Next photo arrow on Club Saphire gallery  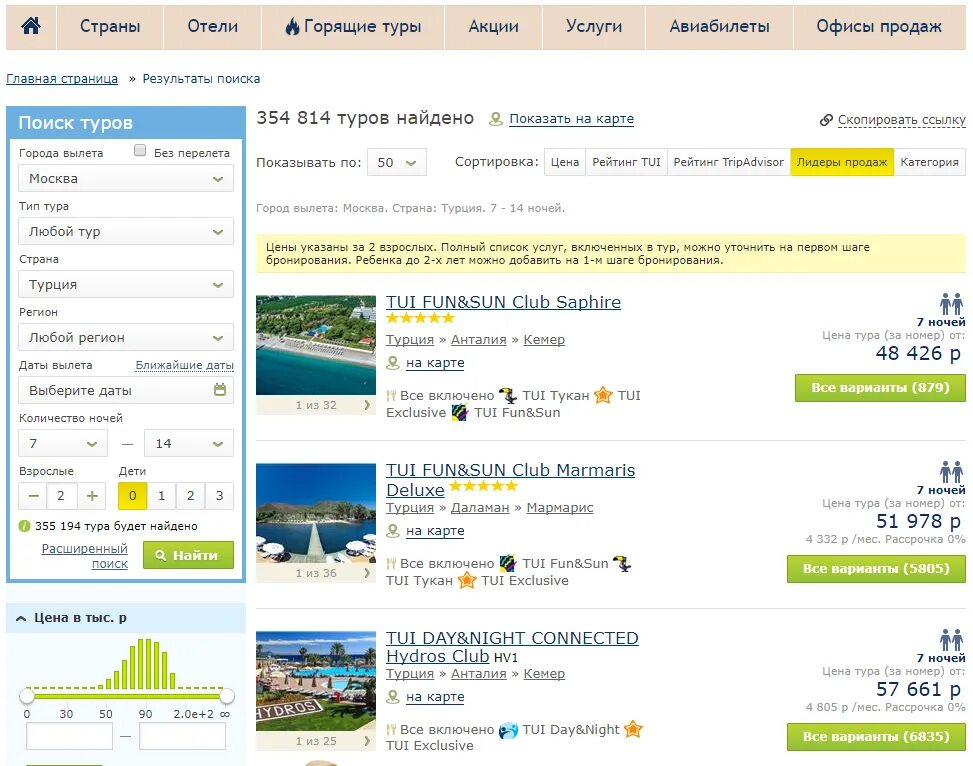(x=367, y=405)
